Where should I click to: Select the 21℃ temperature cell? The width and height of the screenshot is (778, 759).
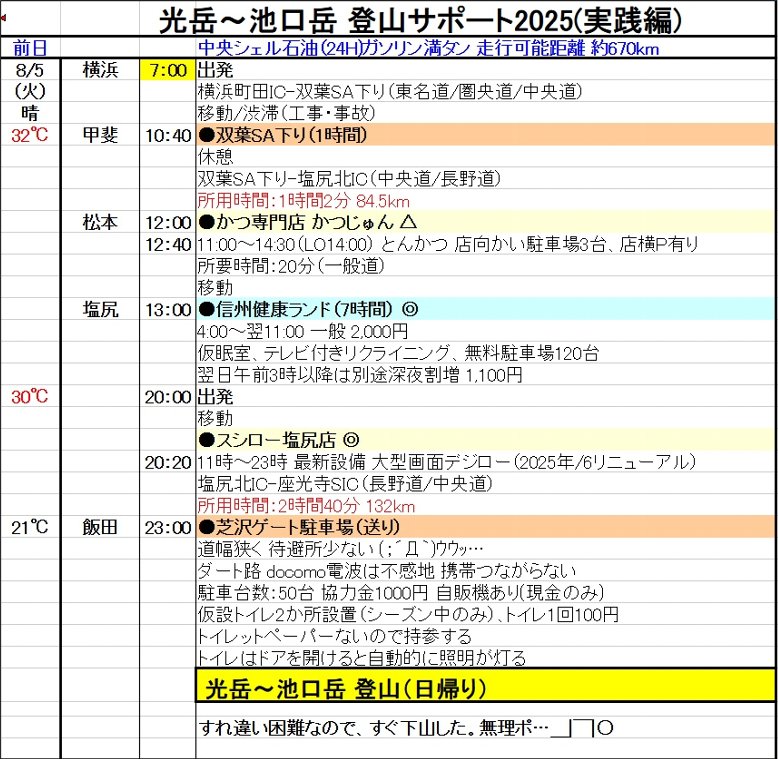point(30,527)
